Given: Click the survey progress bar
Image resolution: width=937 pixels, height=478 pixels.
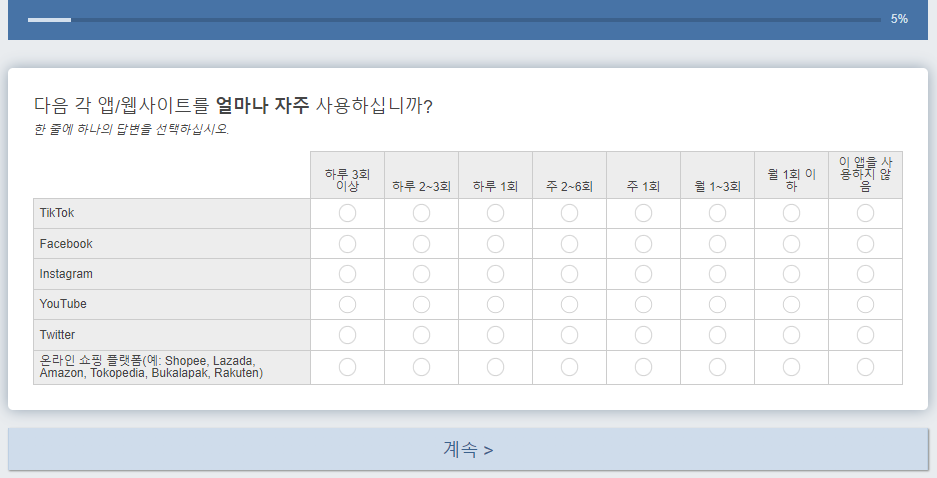Looking at the screenshot, I should (x=454, y=20).
